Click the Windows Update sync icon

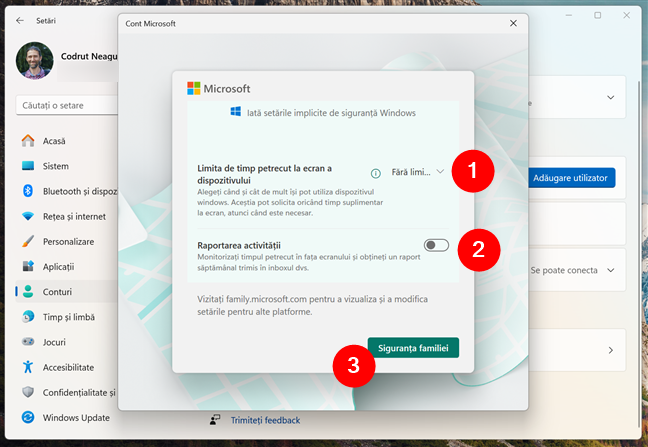[28, 417]
